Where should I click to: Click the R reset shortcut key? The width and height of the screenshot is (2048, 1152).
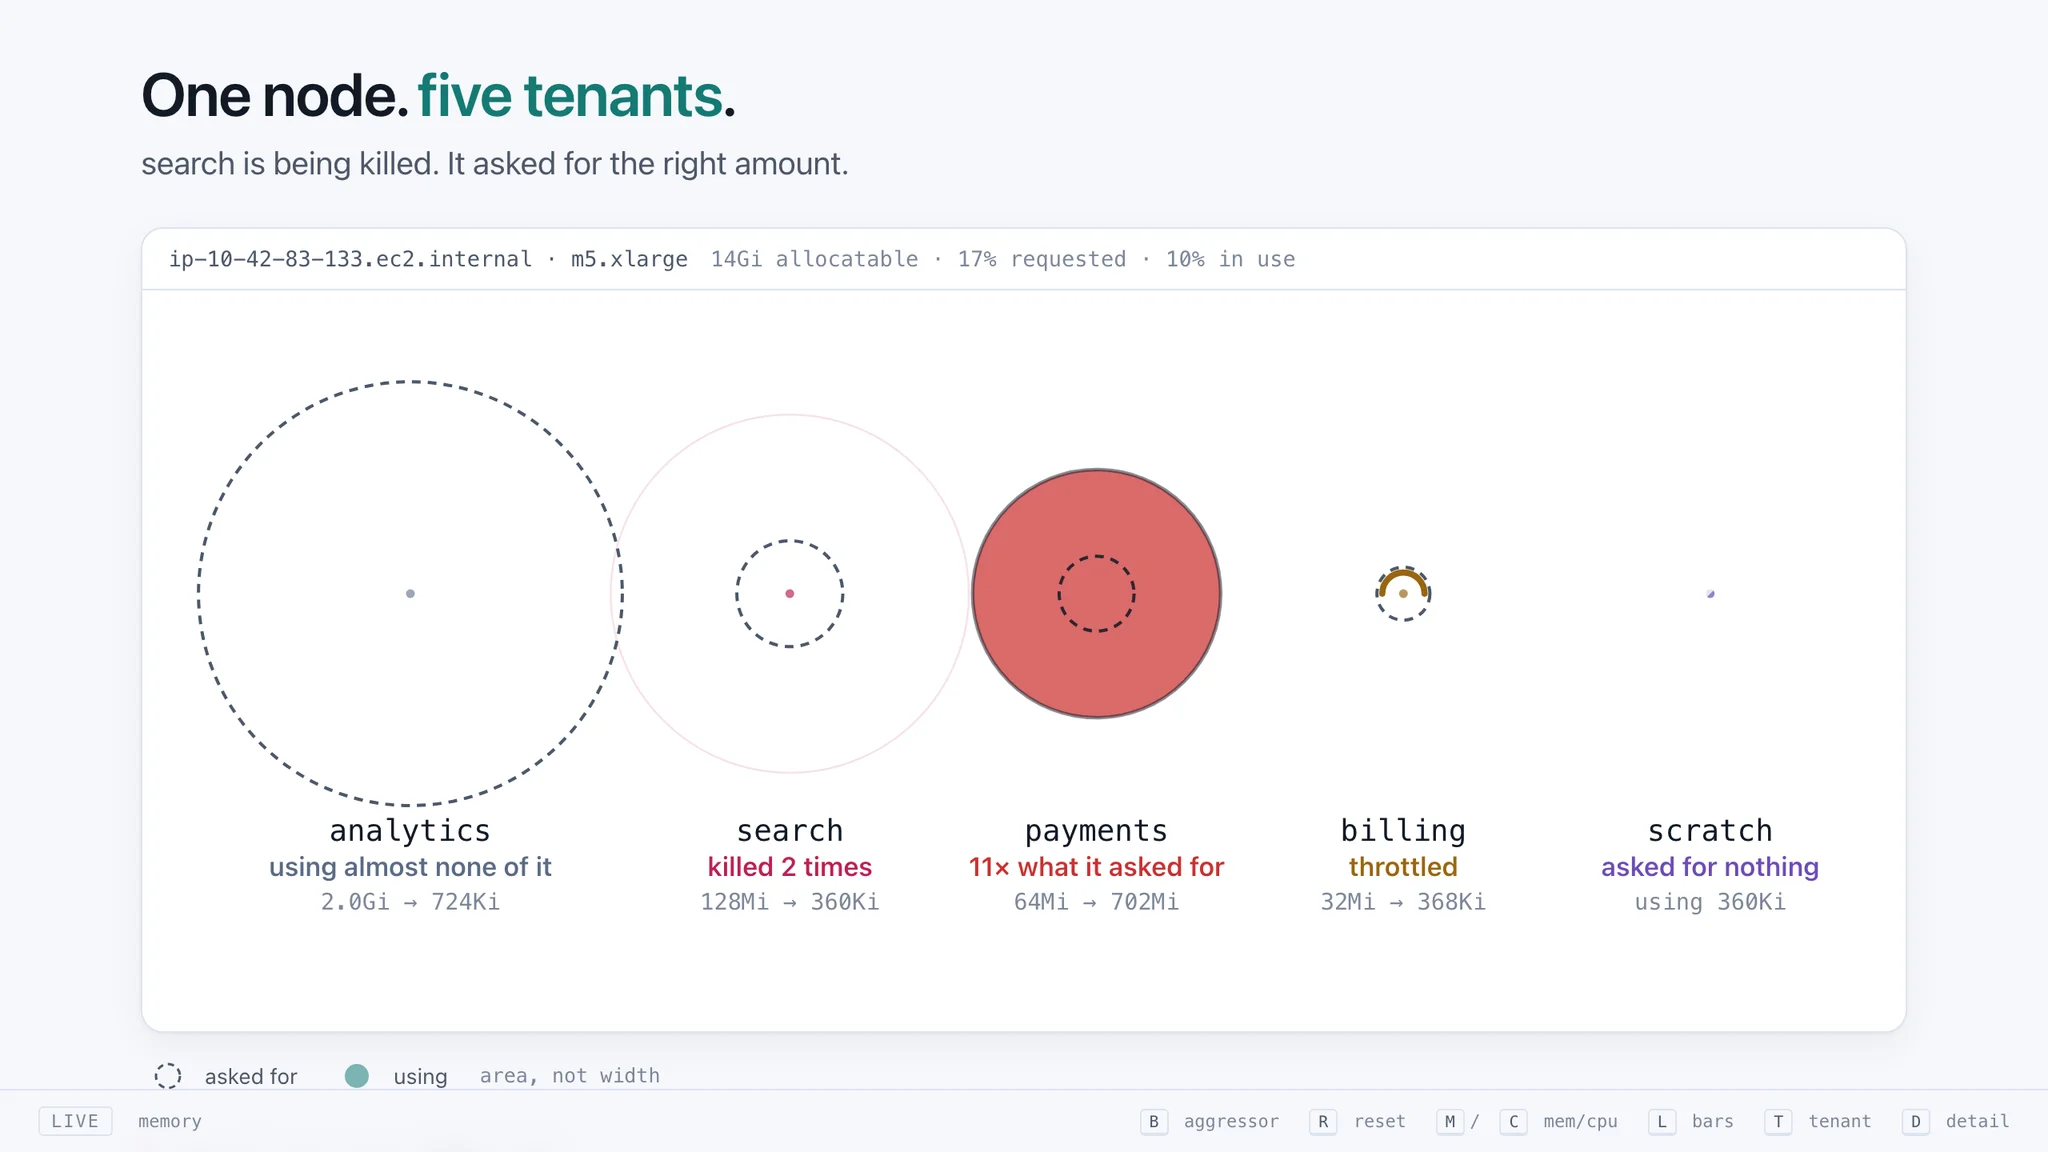coord(1323,1122)
